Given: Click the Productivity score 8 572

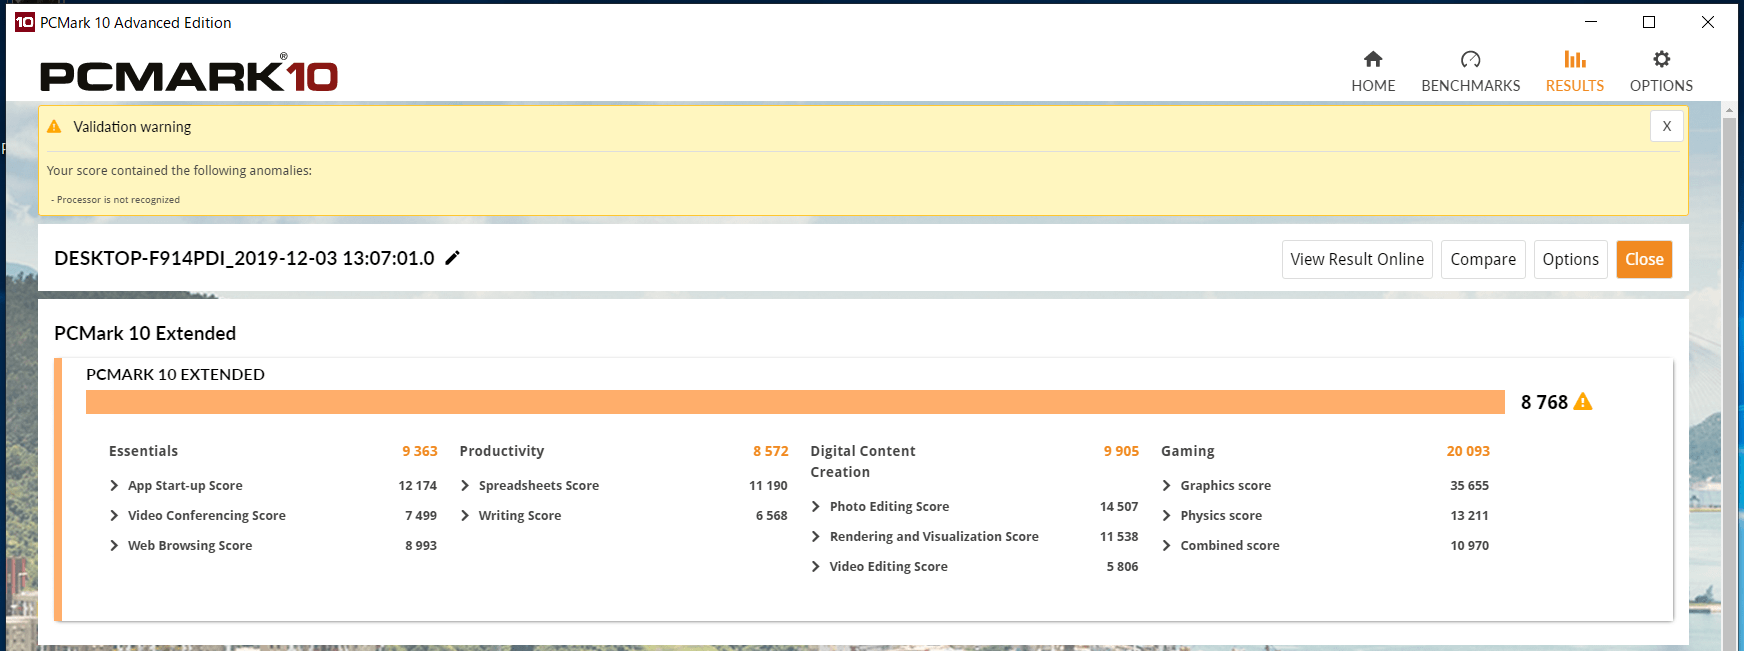Looking at the screenshot, I should (x=771, y=451).
